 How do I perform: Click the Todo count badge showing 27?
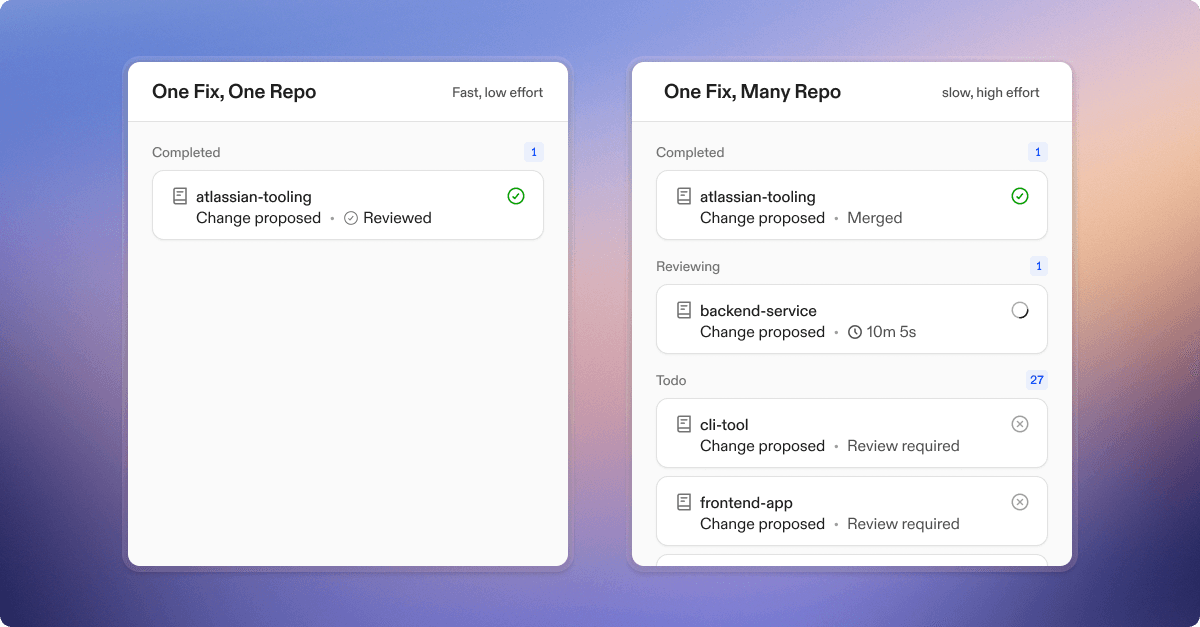[x=1036, y=380]
